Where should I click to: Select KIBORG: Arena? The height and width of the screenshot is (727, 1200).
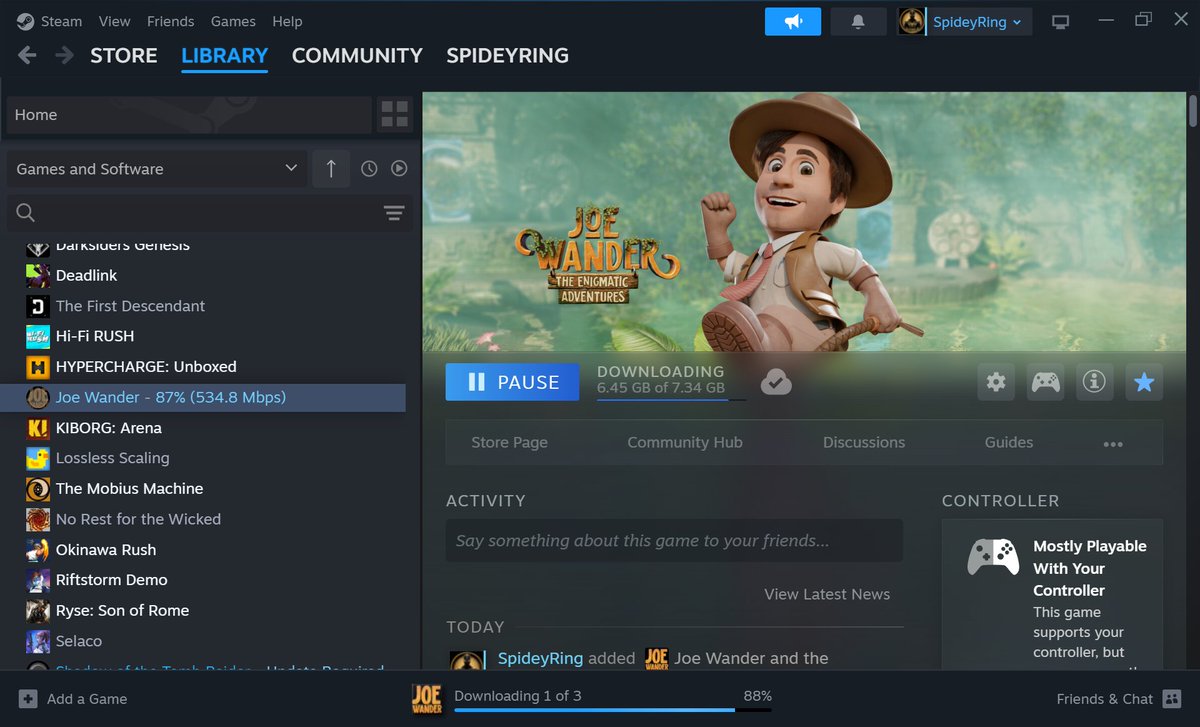click(108, 428)
